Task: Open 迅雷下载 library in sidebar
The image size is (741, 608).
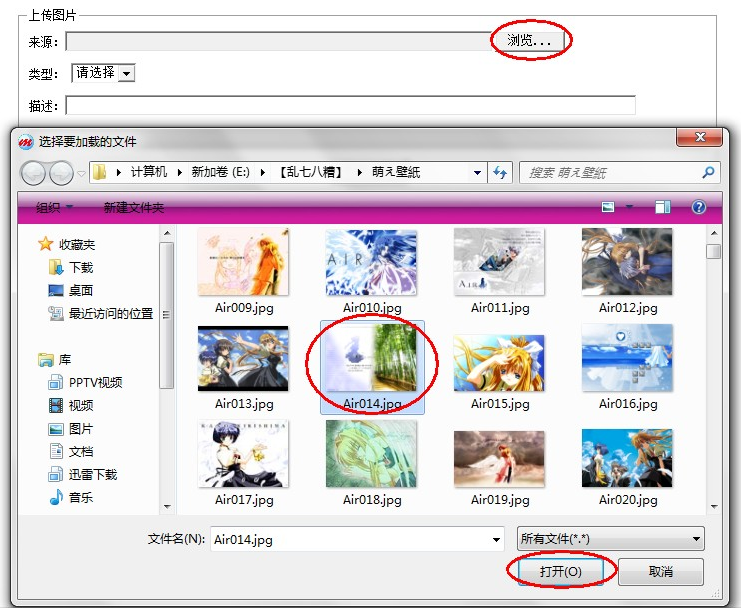Action: [83, 474]
